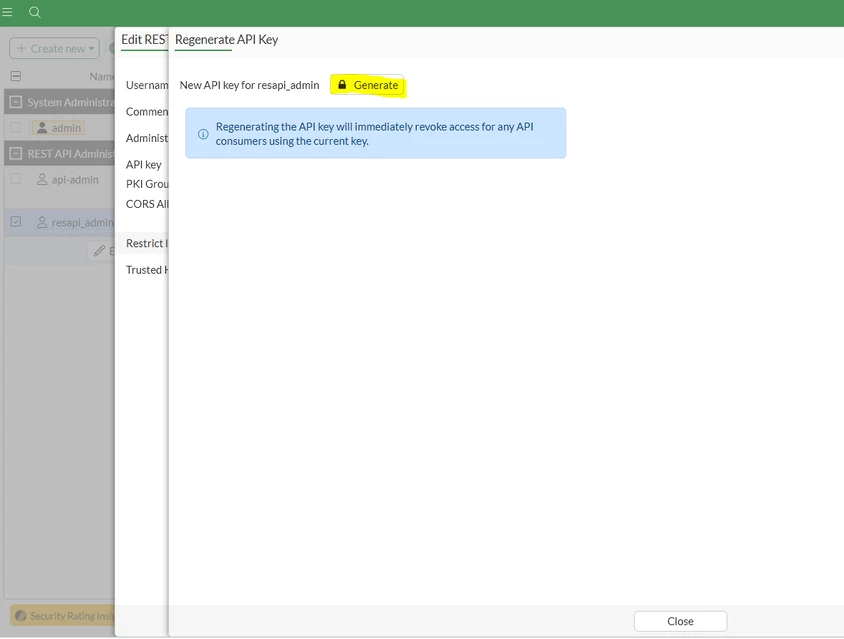The image size is (844, 639).
Task: Click the api-admin user icon
Action: point(42,179)
